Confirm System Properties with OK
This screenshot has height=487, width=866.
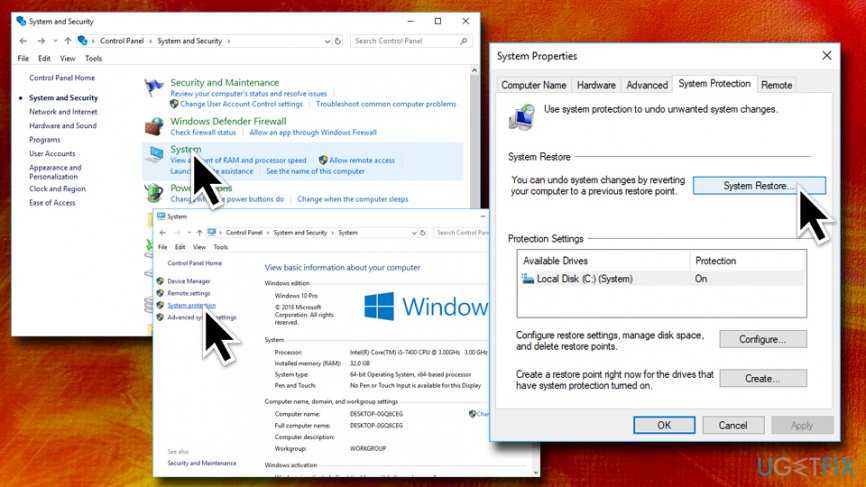(664, 425)
